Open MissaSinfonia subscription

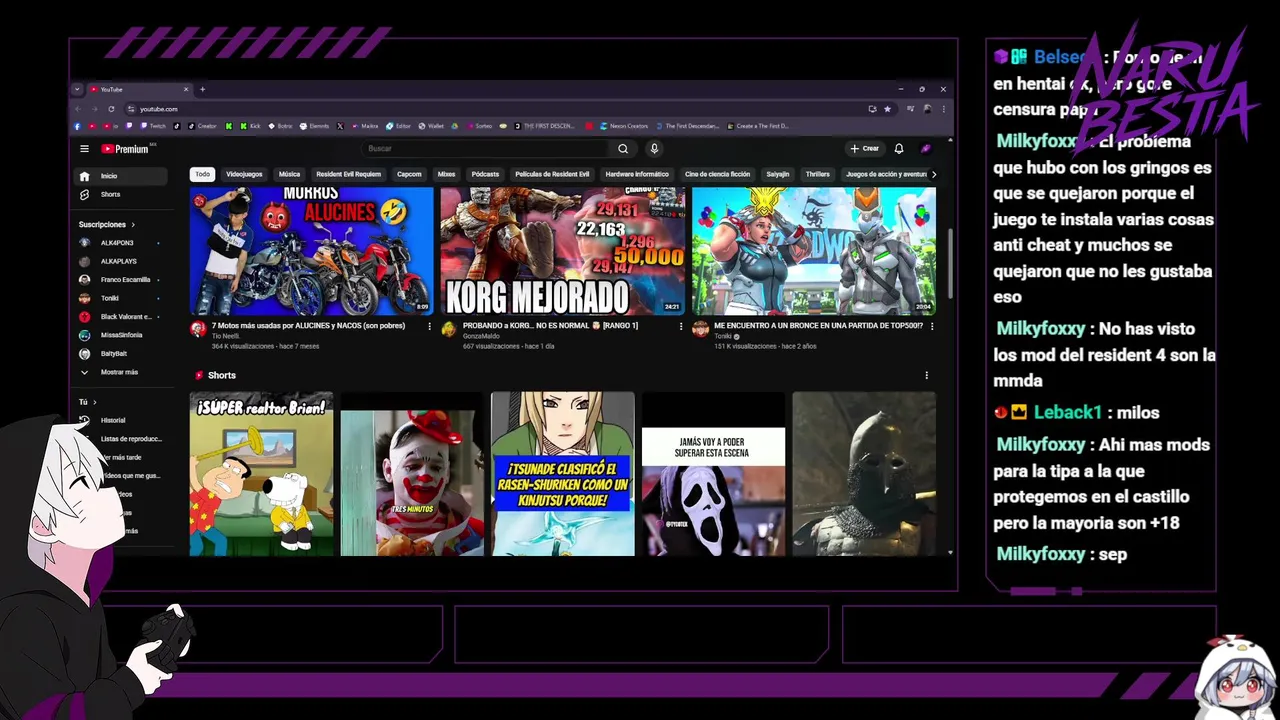pos(122,335)
